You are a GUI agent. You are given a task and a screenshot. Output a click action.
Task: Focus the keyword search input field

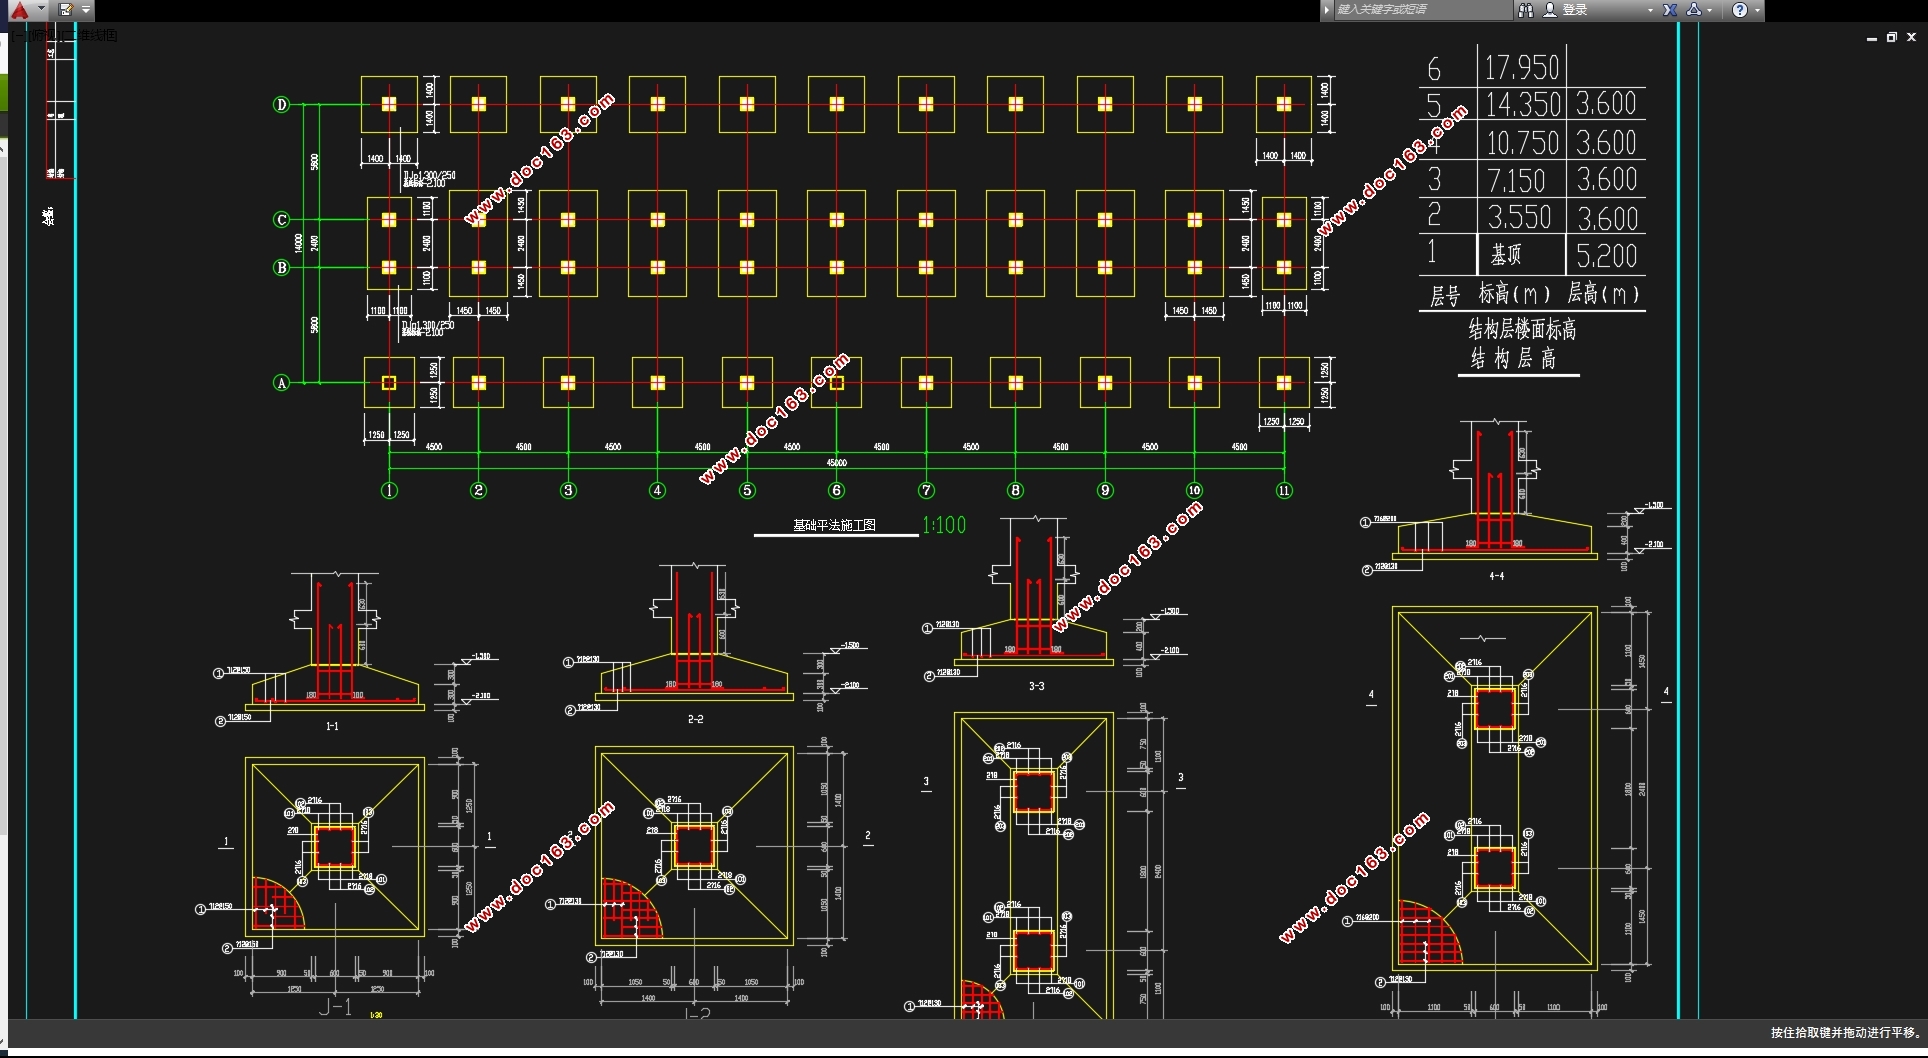1423,10
